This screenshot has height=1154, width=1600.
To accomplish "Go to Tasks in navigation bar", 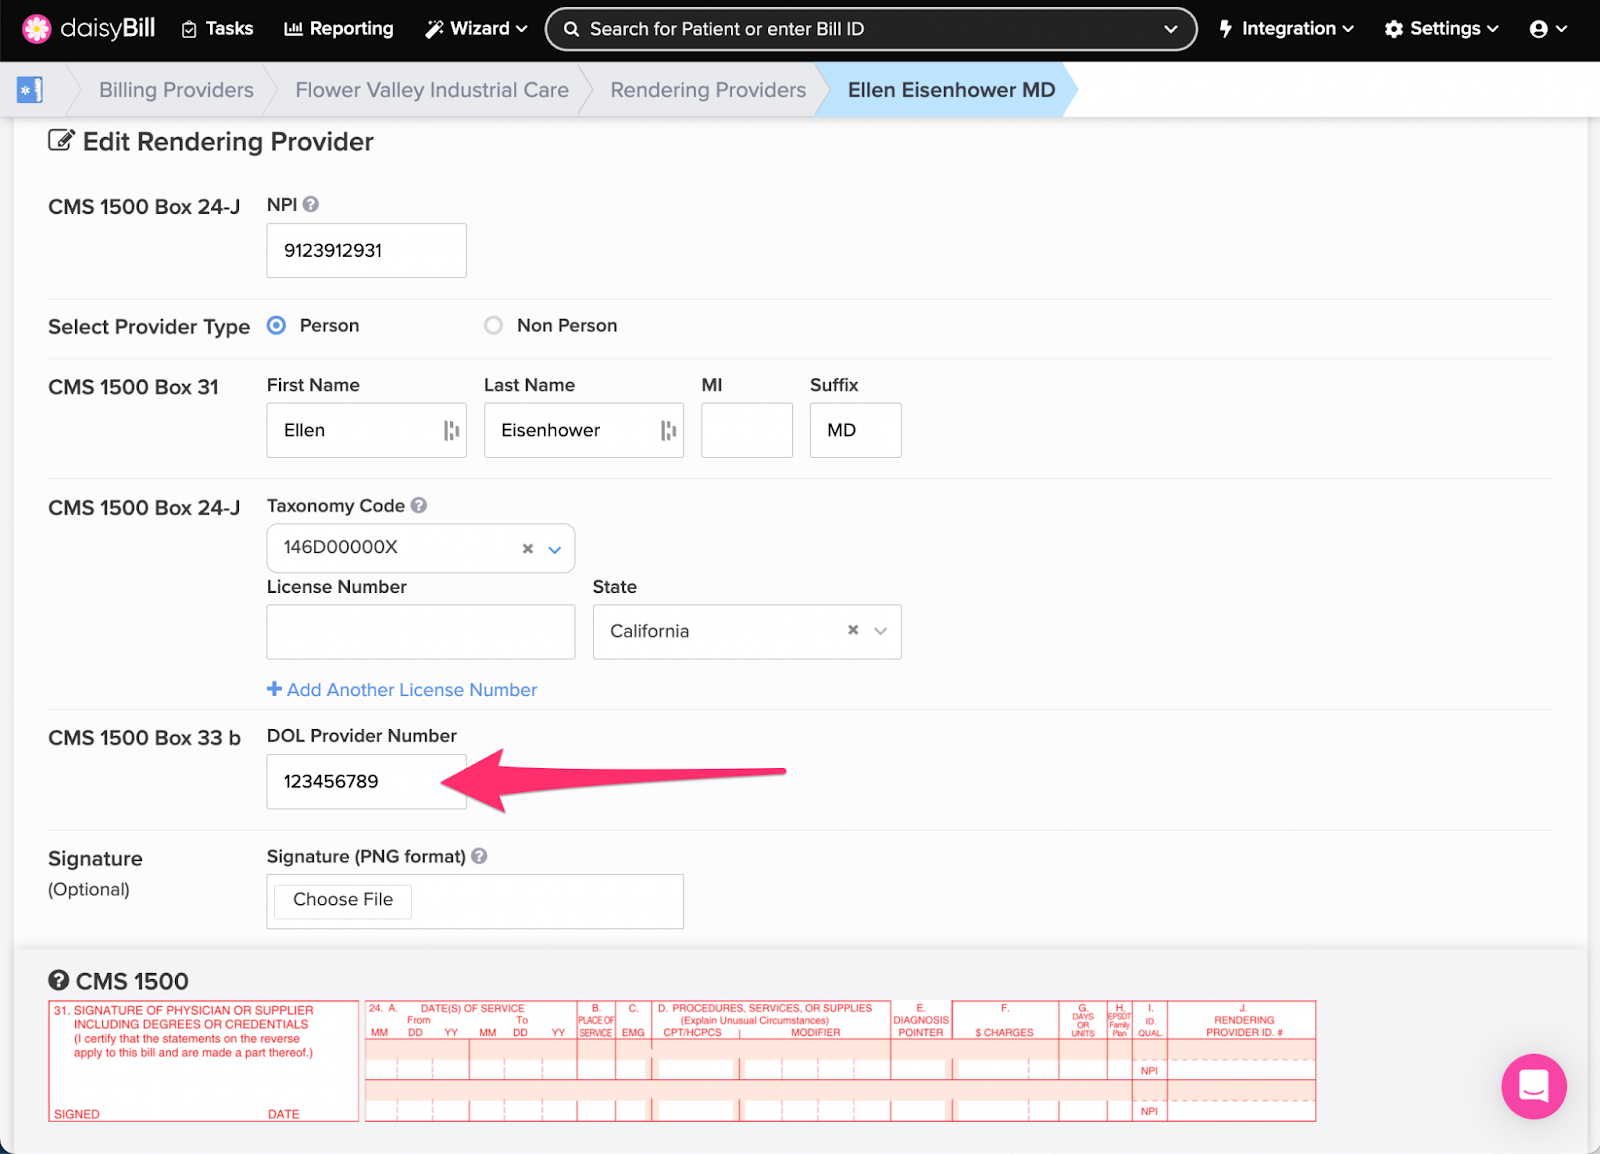I will (x=217, y=29).
